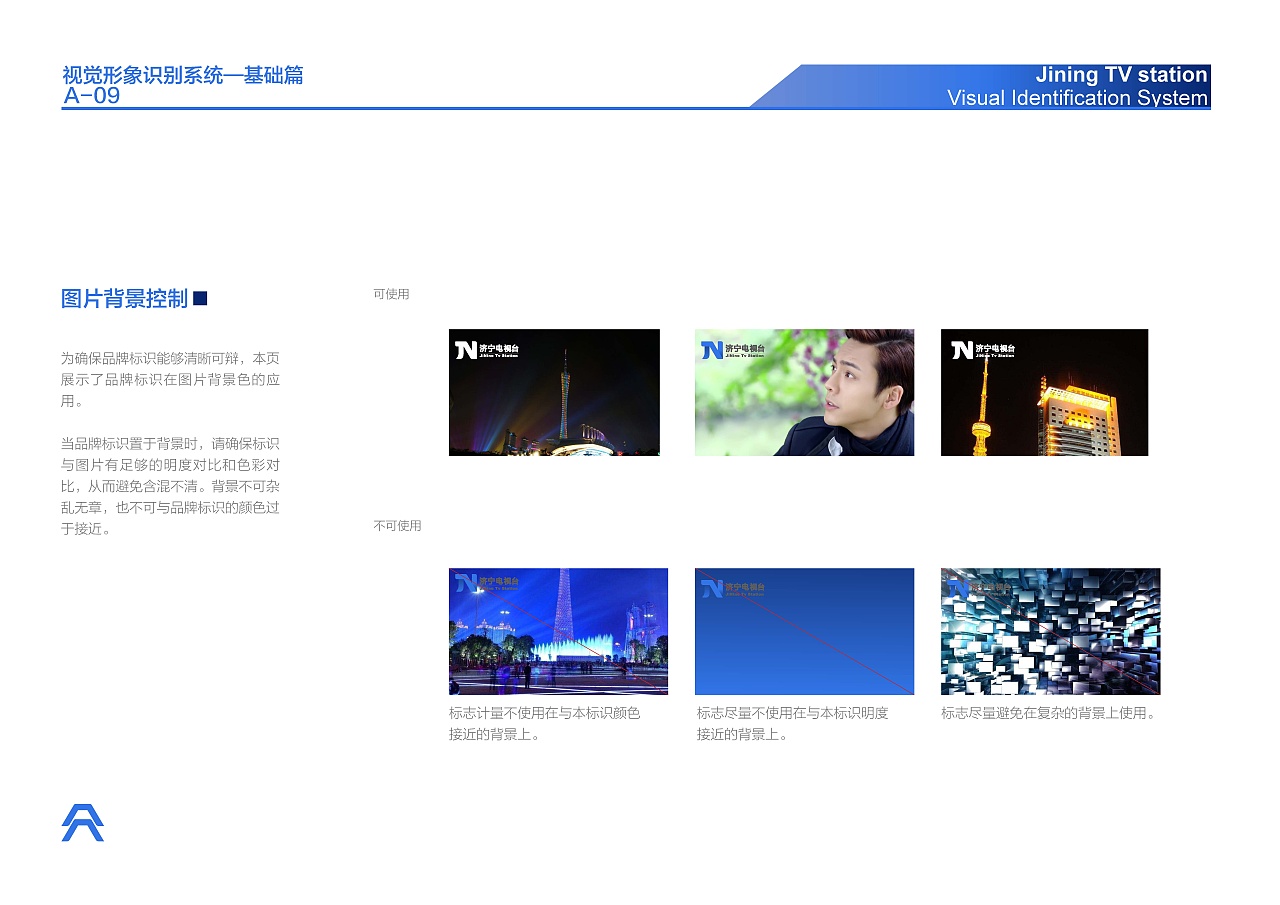Click the 可使用 section label

[390, 294]
